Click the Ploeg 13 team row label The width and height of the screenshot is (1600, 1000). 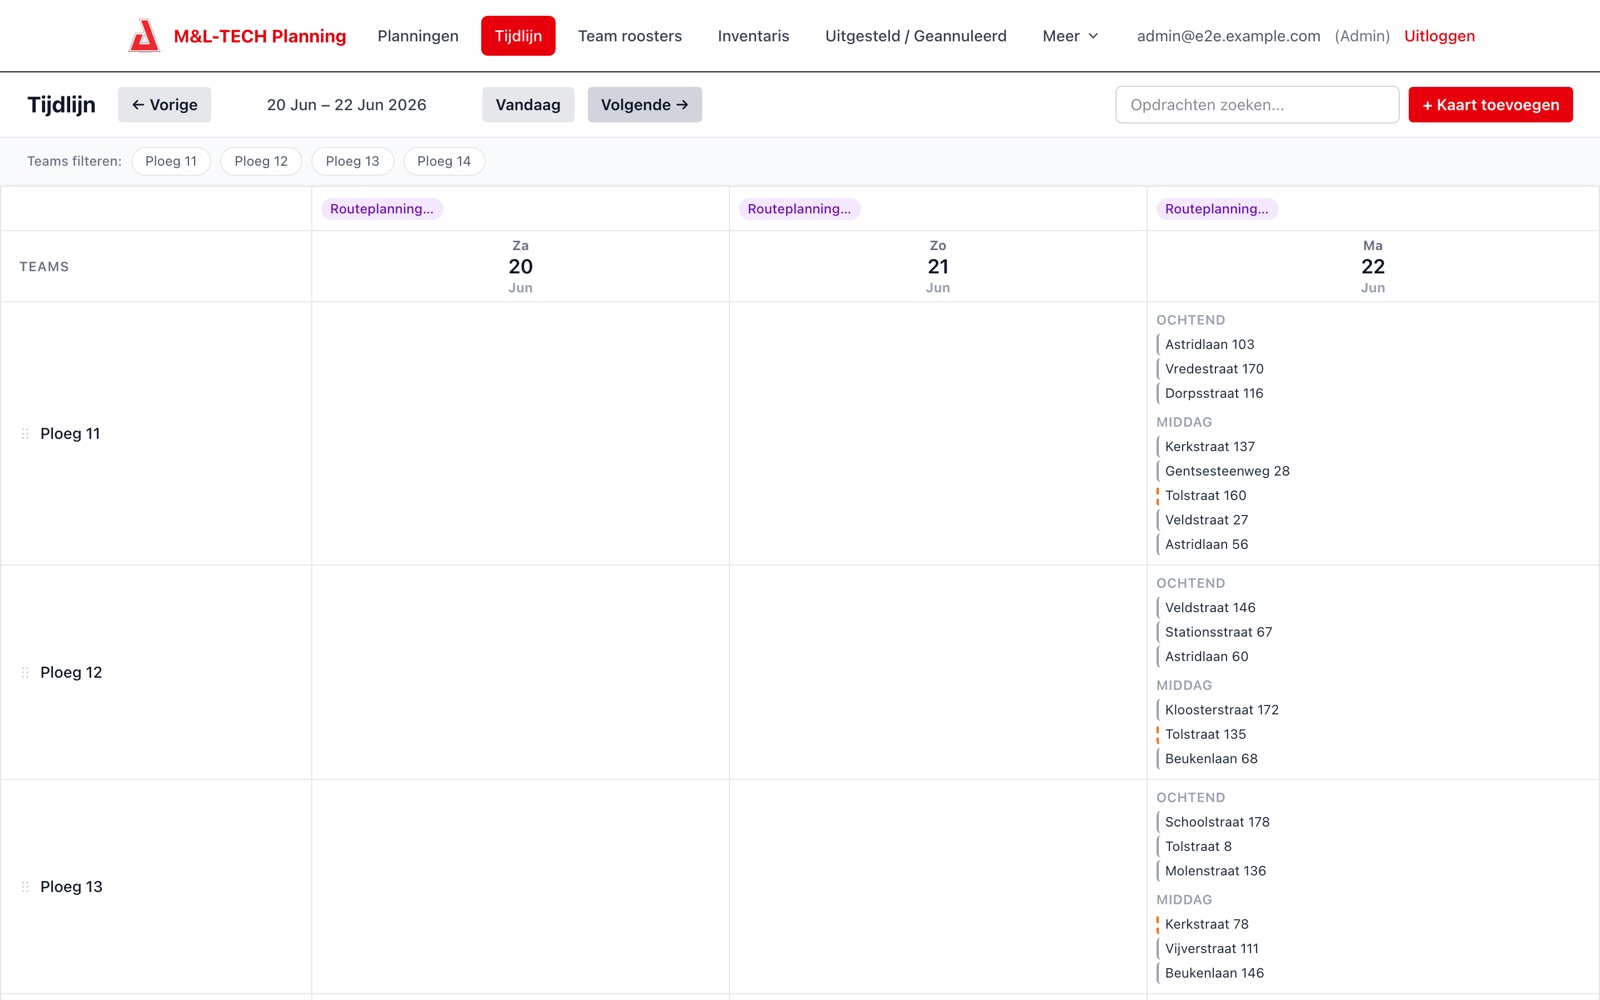pyautogui.click(x=71, y=887)
